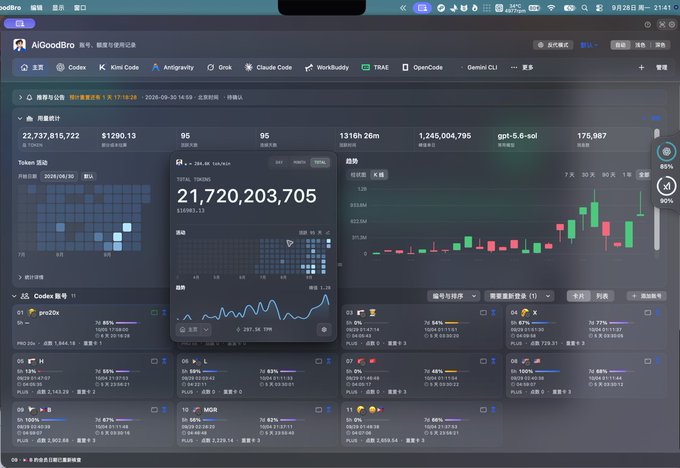Click the blue hourglass icon on card 06 L
The height and width of the screenshot is (468, 680).
pos(329,361)
